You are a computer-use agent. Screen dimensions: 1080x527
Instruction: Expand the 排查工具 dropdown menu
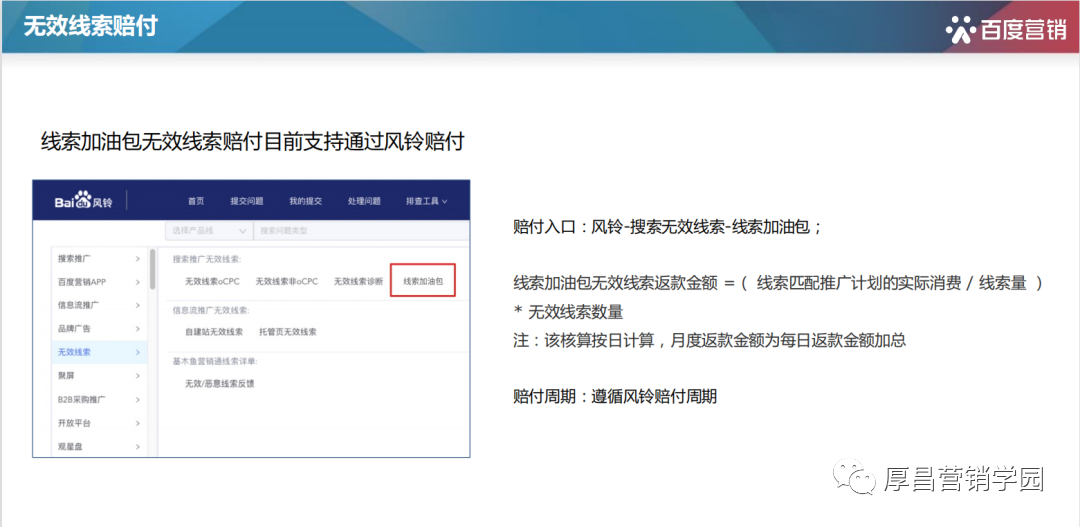click(426, 202)
